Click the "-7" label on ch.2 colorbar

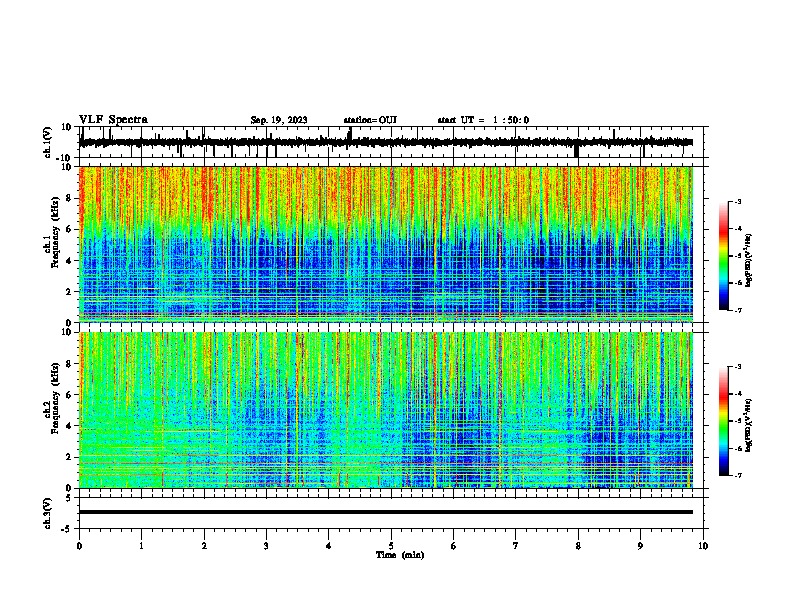737,475
